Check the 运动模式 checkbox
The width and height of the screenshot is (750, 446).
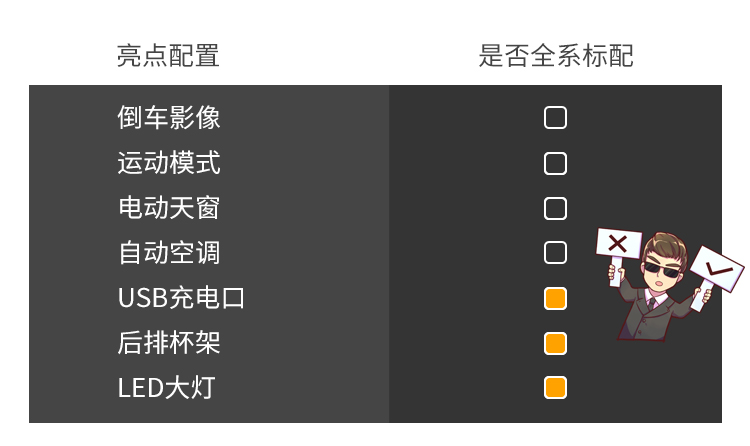555,164
